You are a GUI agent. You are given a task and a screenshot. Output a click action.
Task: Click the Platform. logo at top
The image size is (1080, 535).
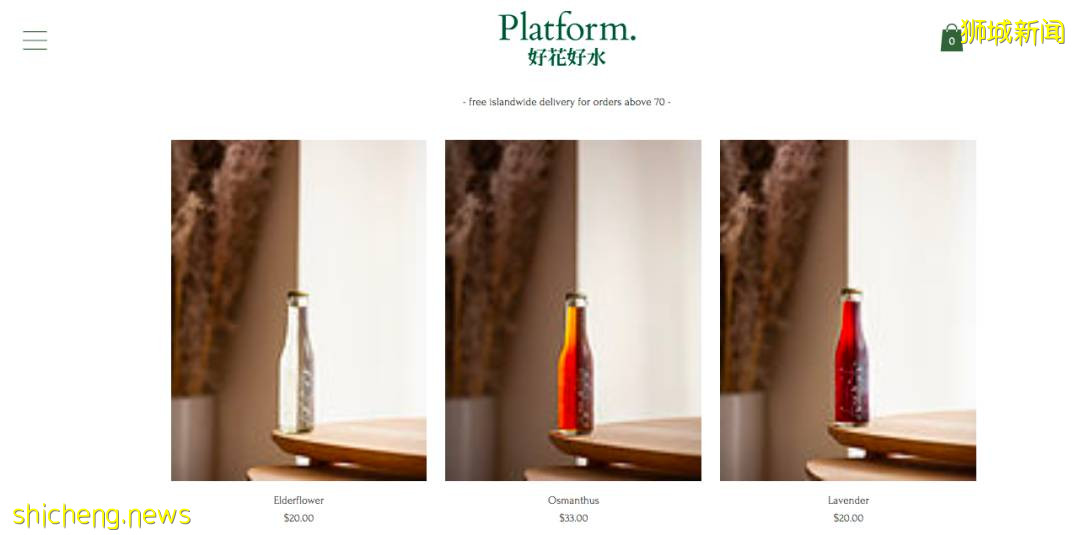[x=567, y=28]
